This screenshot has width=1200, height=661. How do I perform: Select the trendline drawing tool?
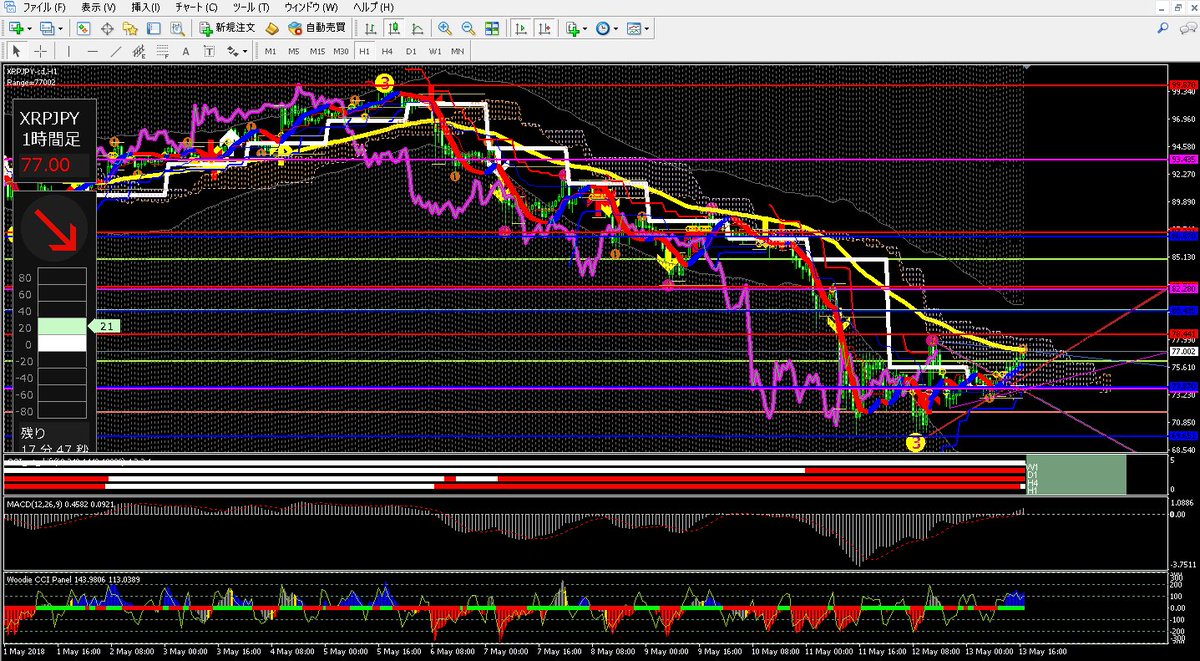116,51
